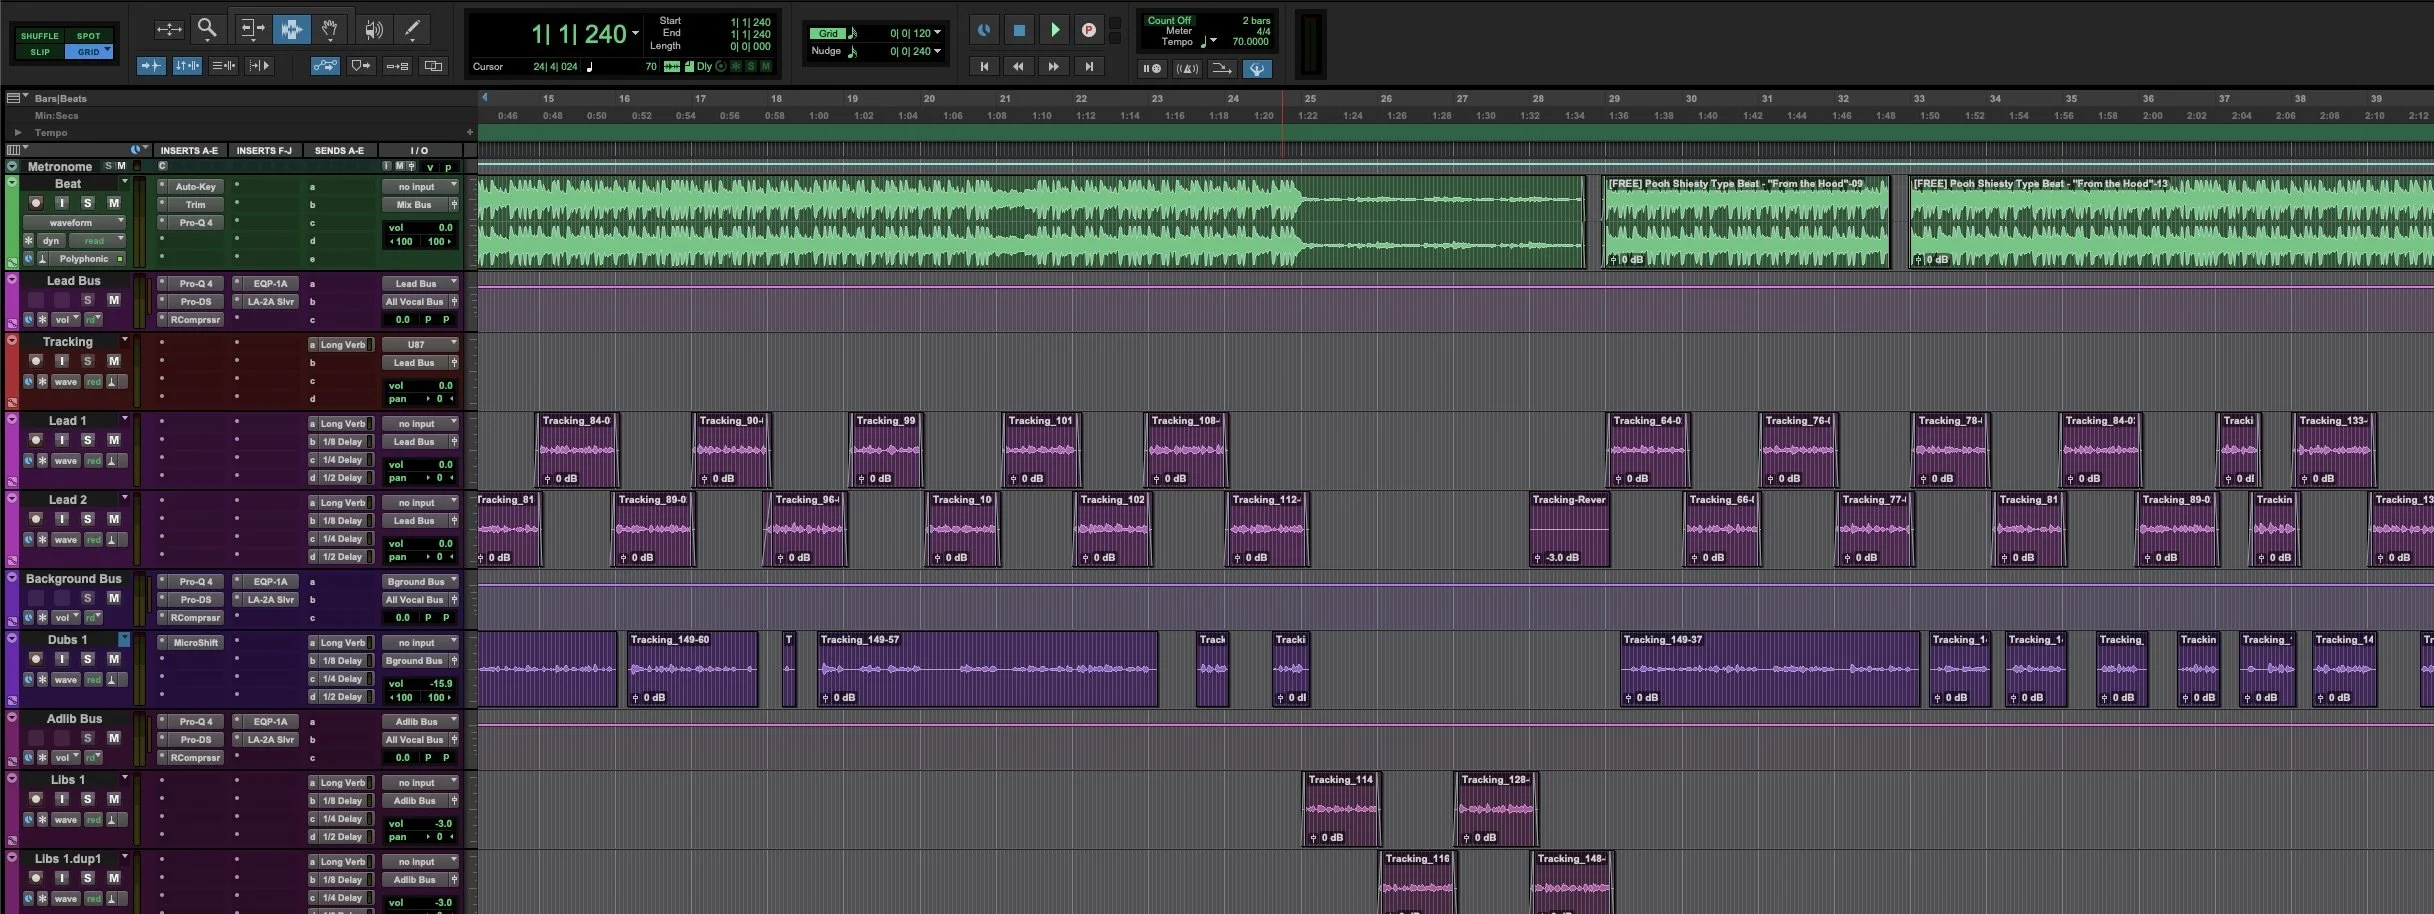
Task: Open the MicroShift insert on Dubs 1
Action: point(195,643)
